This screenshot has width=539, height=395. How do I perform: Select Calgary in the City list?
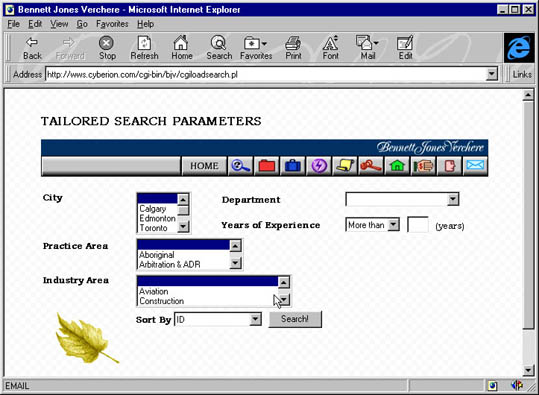click(x=157, y=209)
